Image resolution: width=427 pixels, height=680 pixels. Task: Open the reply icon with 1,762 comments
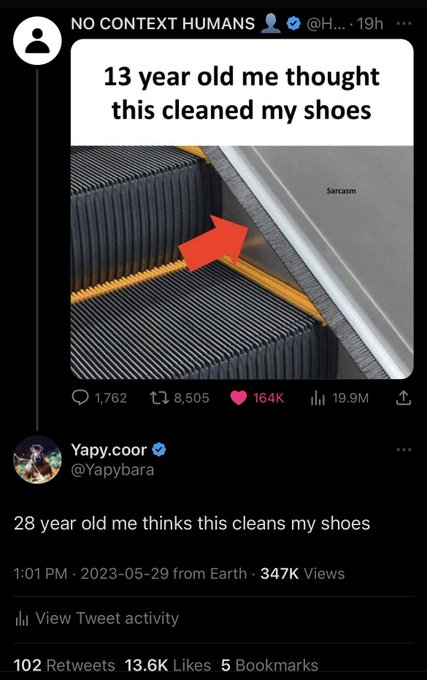click(80, 397)
